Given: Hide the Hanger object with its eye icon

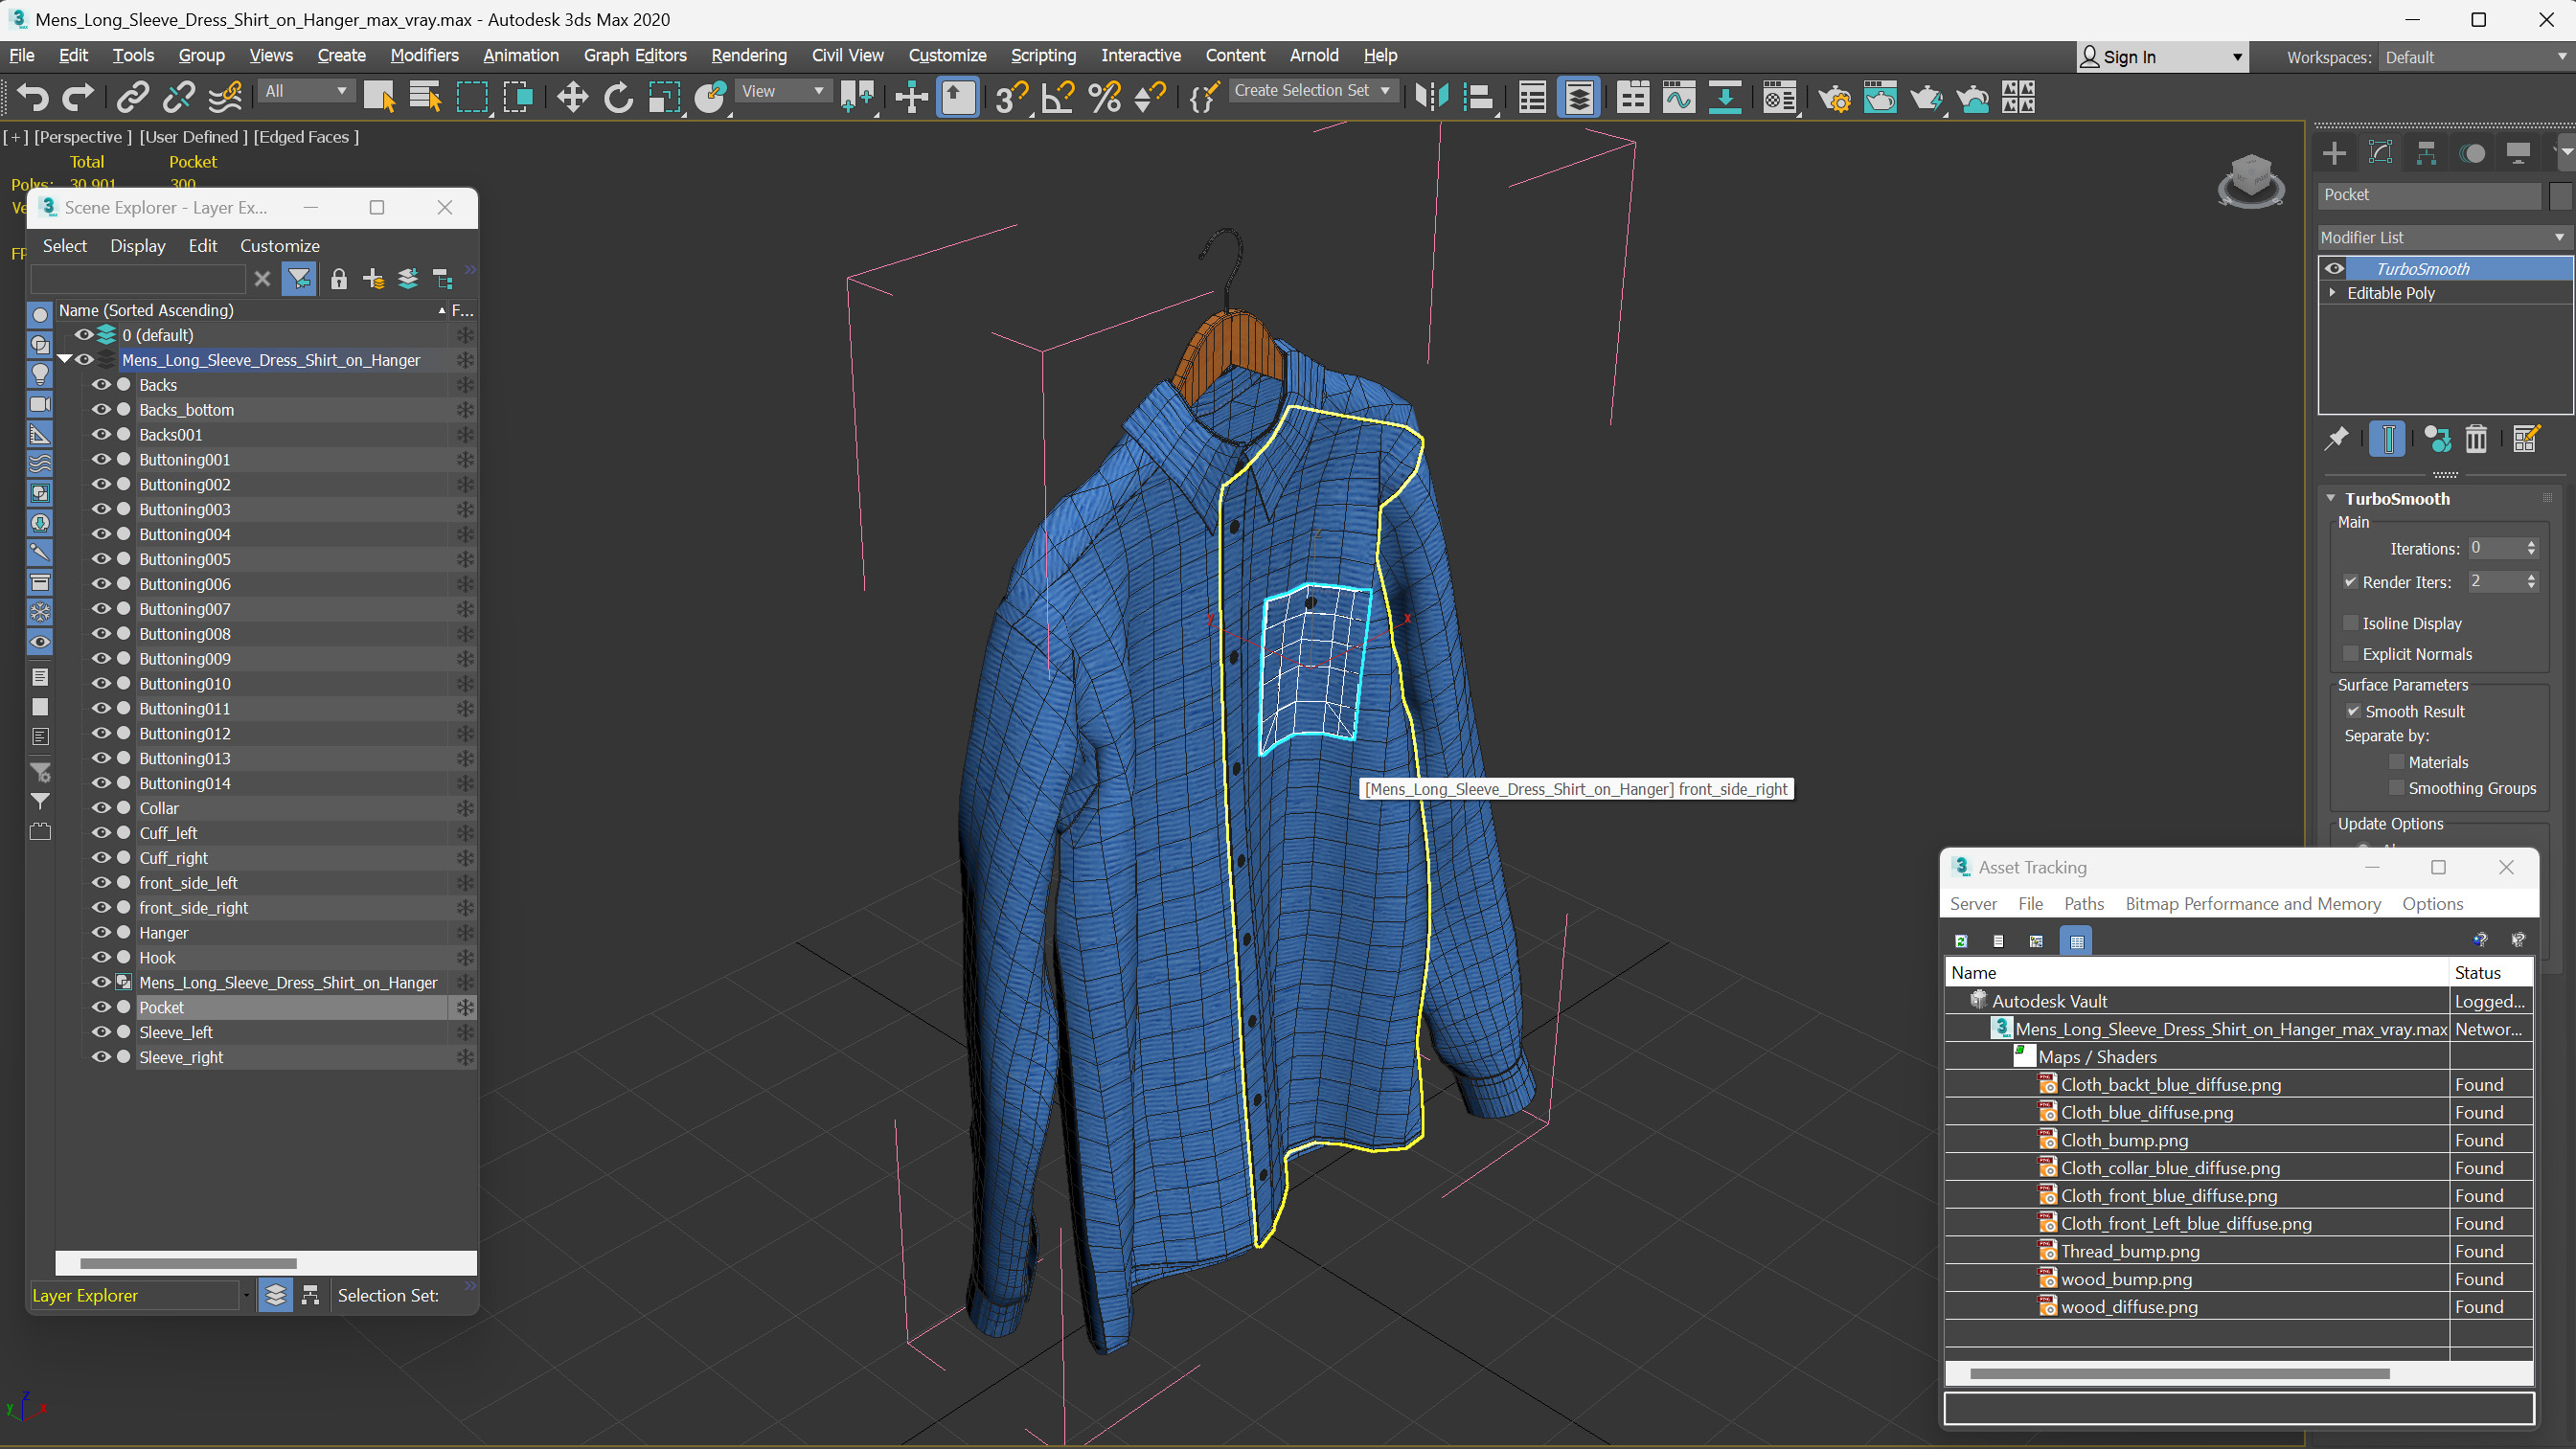Looking at the screenshot, I should tap(101, 932).
